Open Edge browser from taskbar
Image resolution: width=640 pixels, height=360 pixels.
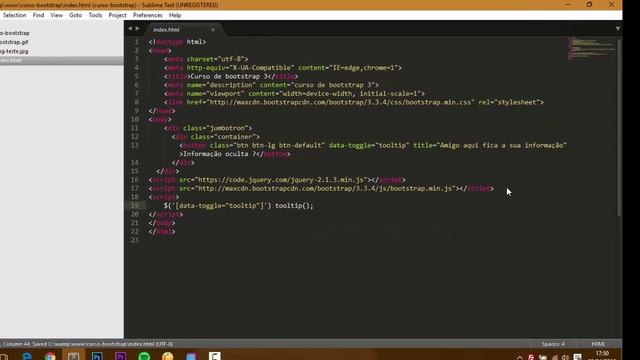27,356
